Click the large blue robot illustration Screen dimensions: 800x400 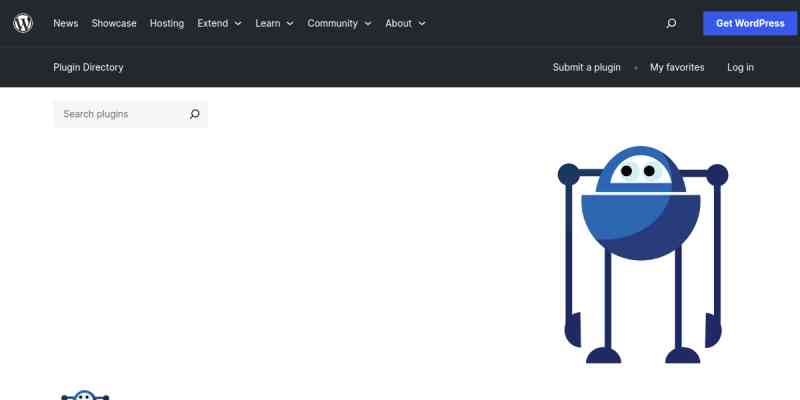[643, 255]
